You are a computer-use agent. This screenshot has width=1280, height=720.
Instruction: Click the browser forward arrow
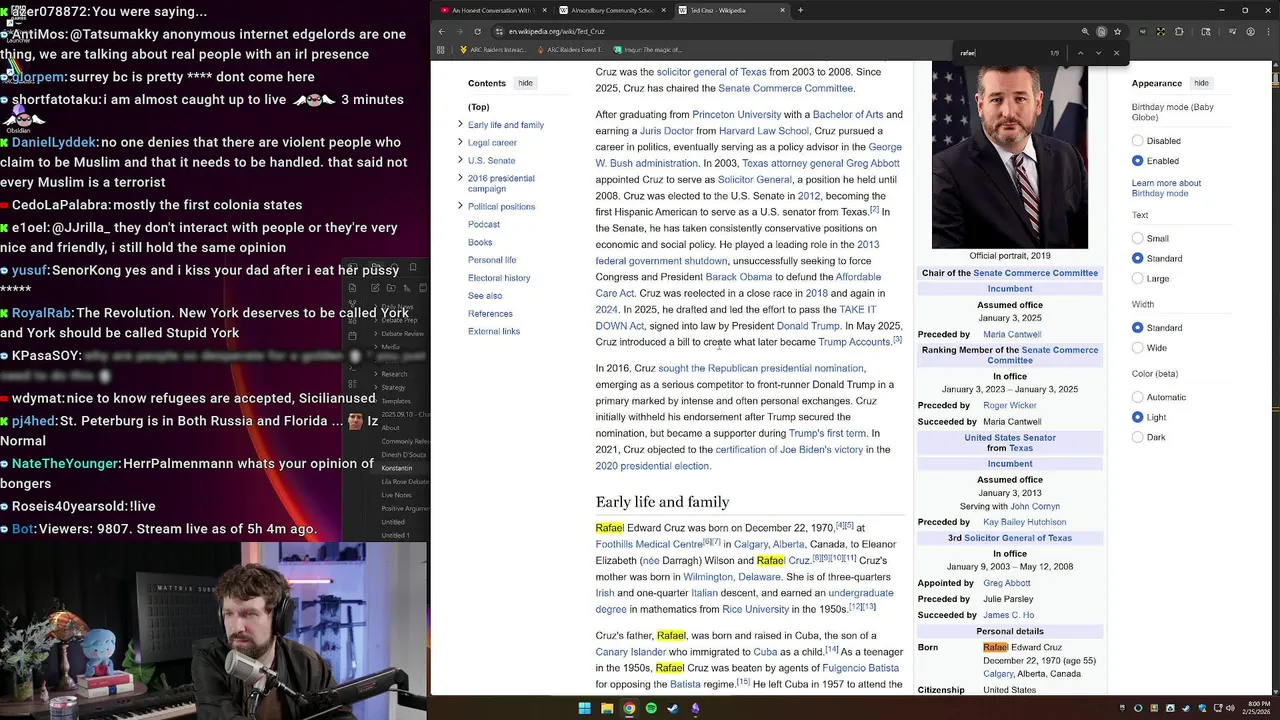[460, 31]
